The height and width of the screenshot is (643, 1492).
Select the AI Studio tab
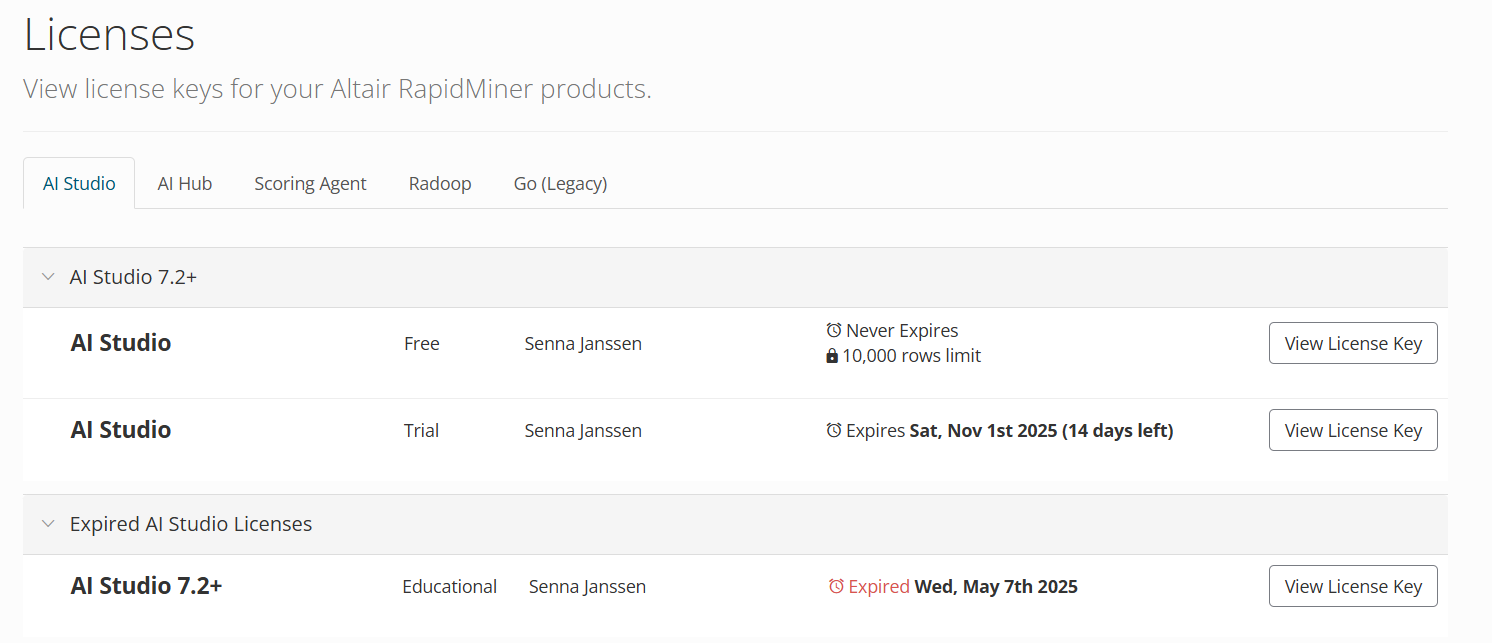tap(79, 184)
